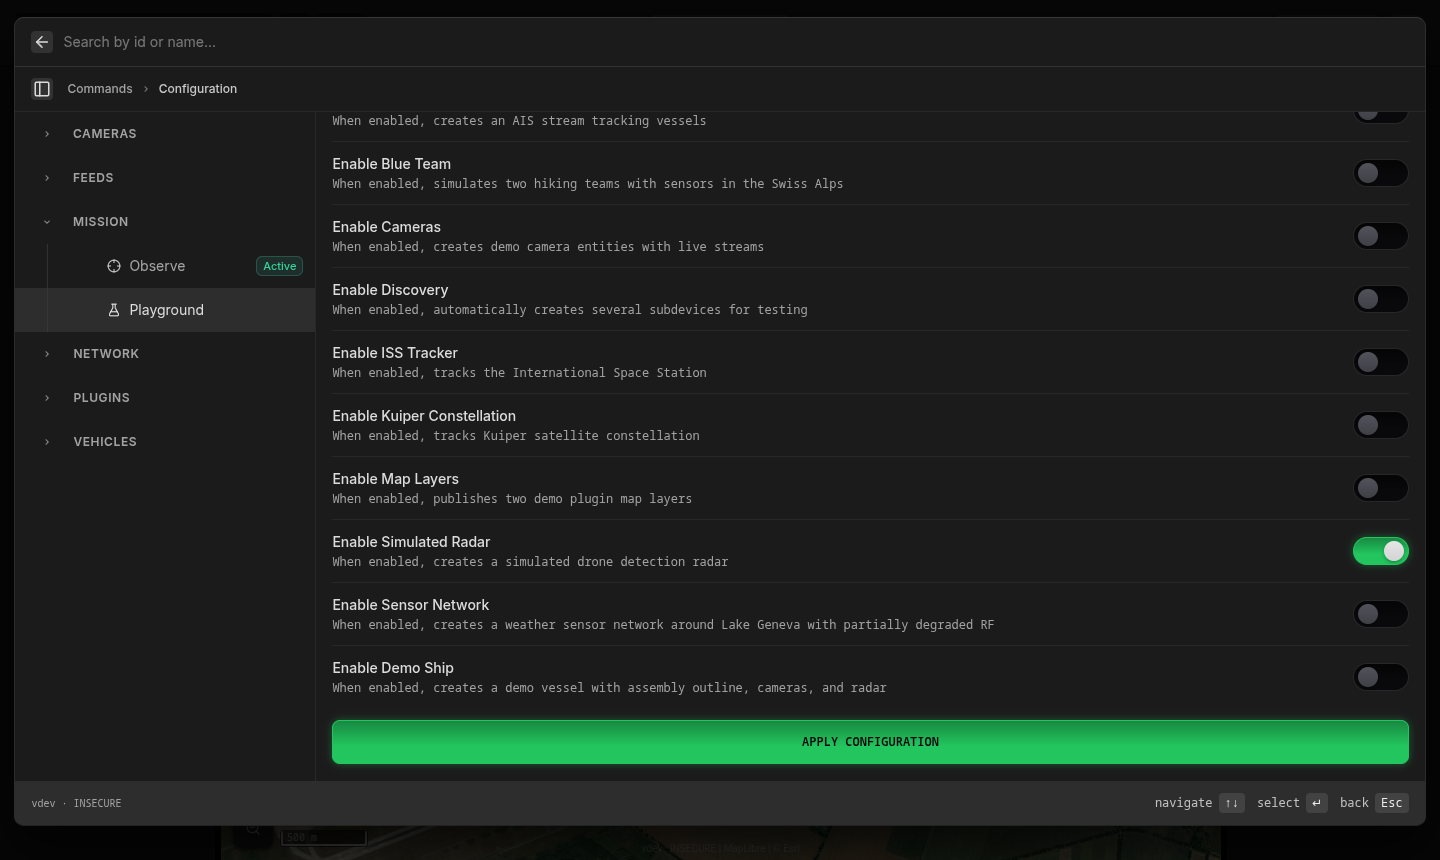This screenshot has width=1440, height=860.
Task: Click the vdev version label
Action: (x=44, y=803)
